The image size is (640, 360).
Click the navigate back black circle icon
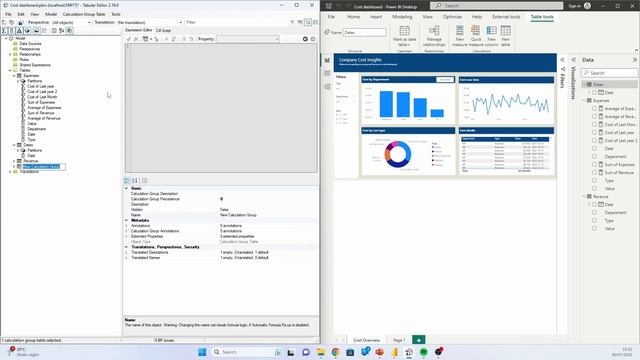(x=305, y=39)
